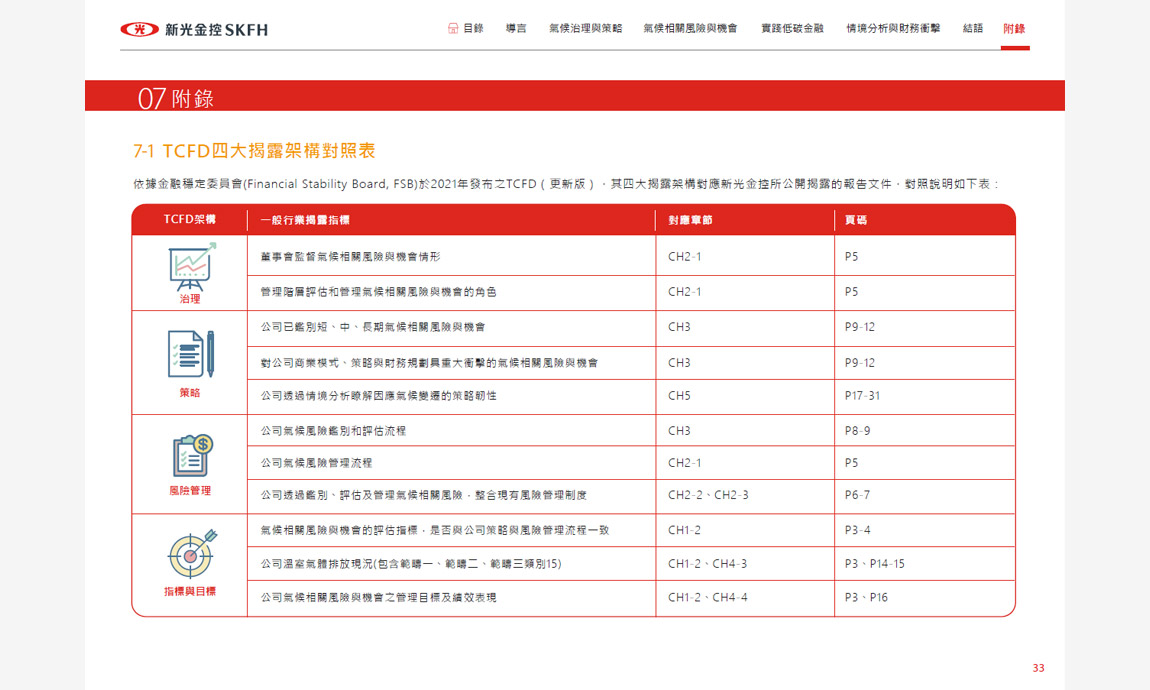
Task: Open the 導言 navigation tab
Action: tap(516, 28)
